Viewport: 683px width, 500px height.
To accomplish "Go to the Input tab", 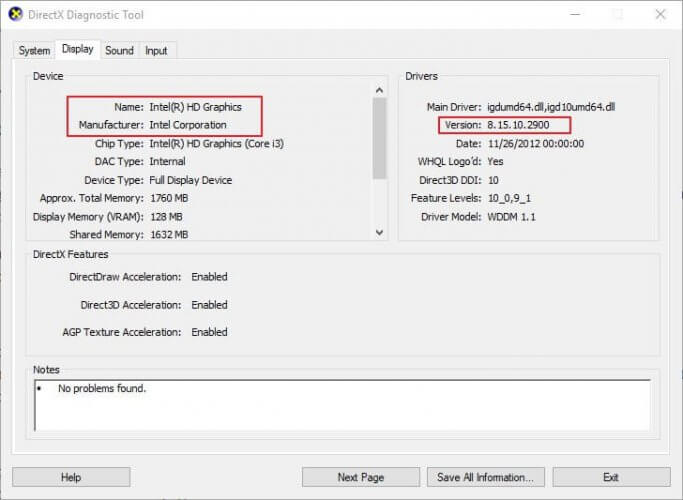I will (156, 51).
